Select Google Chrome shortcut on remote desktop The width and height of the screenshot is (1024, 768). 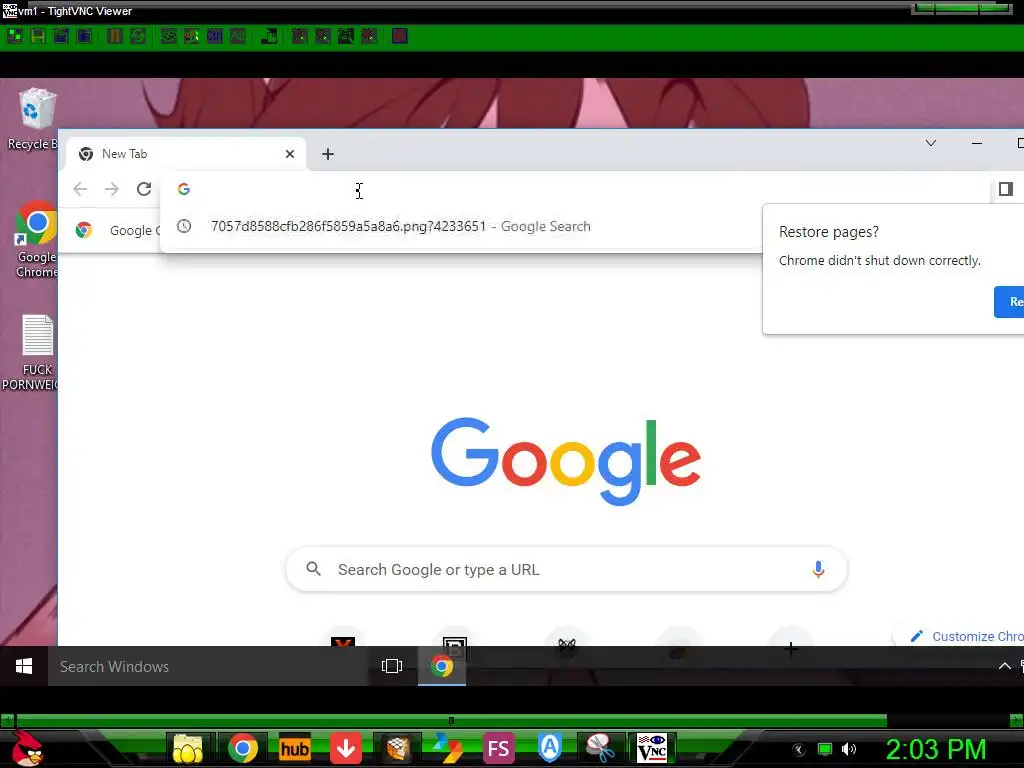point(35,240)
